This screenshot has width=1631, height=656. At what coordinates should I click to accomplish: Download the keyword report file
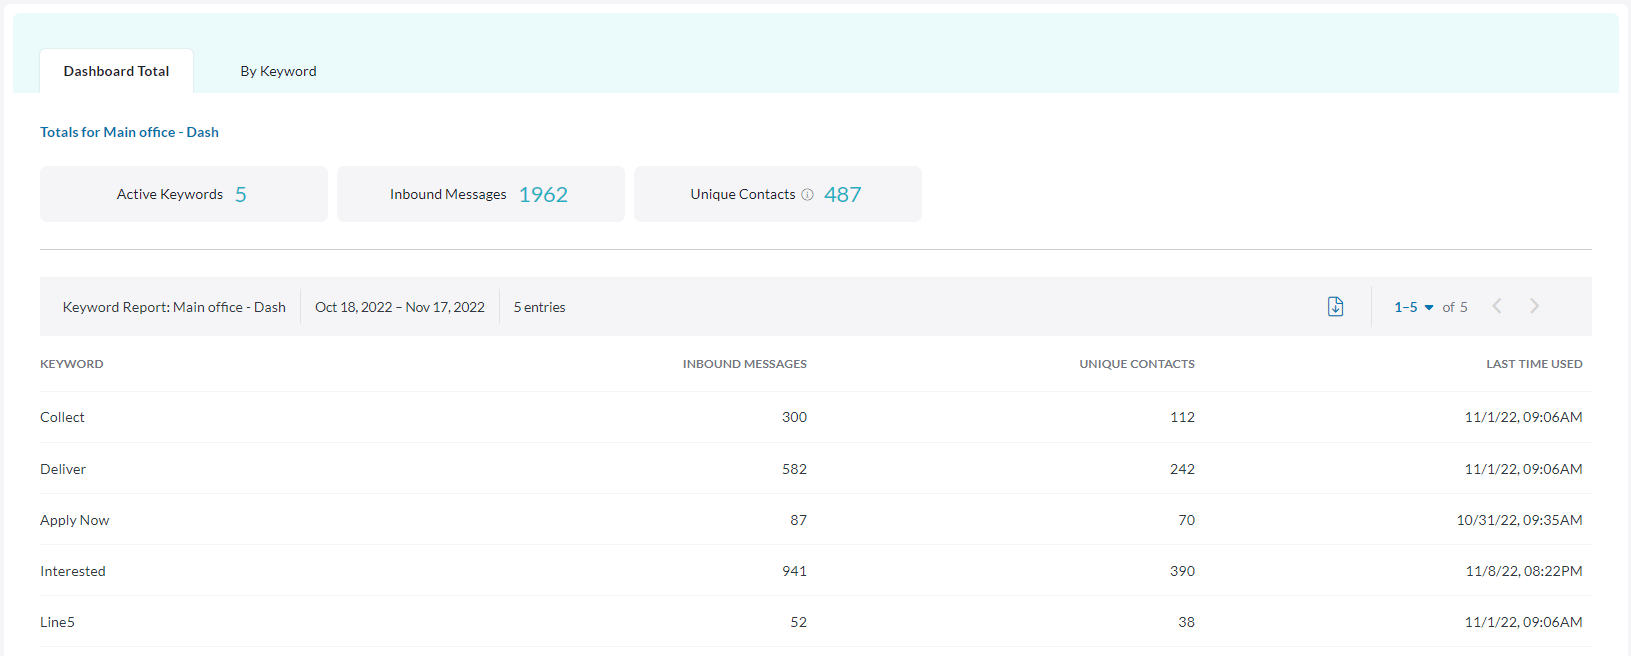coord(1335,307)
